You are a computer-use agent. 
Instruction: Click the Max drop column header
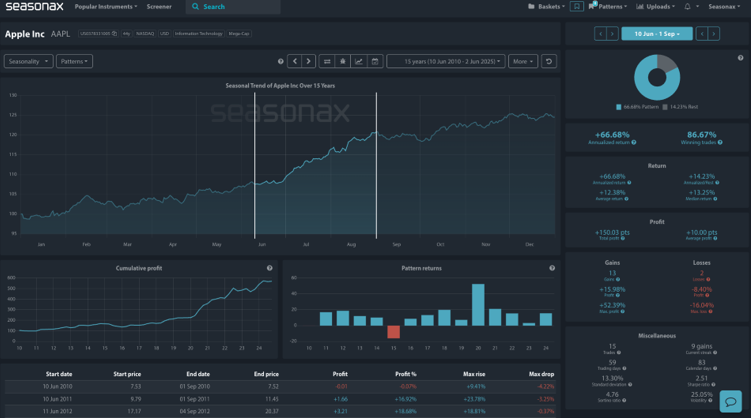541,374
